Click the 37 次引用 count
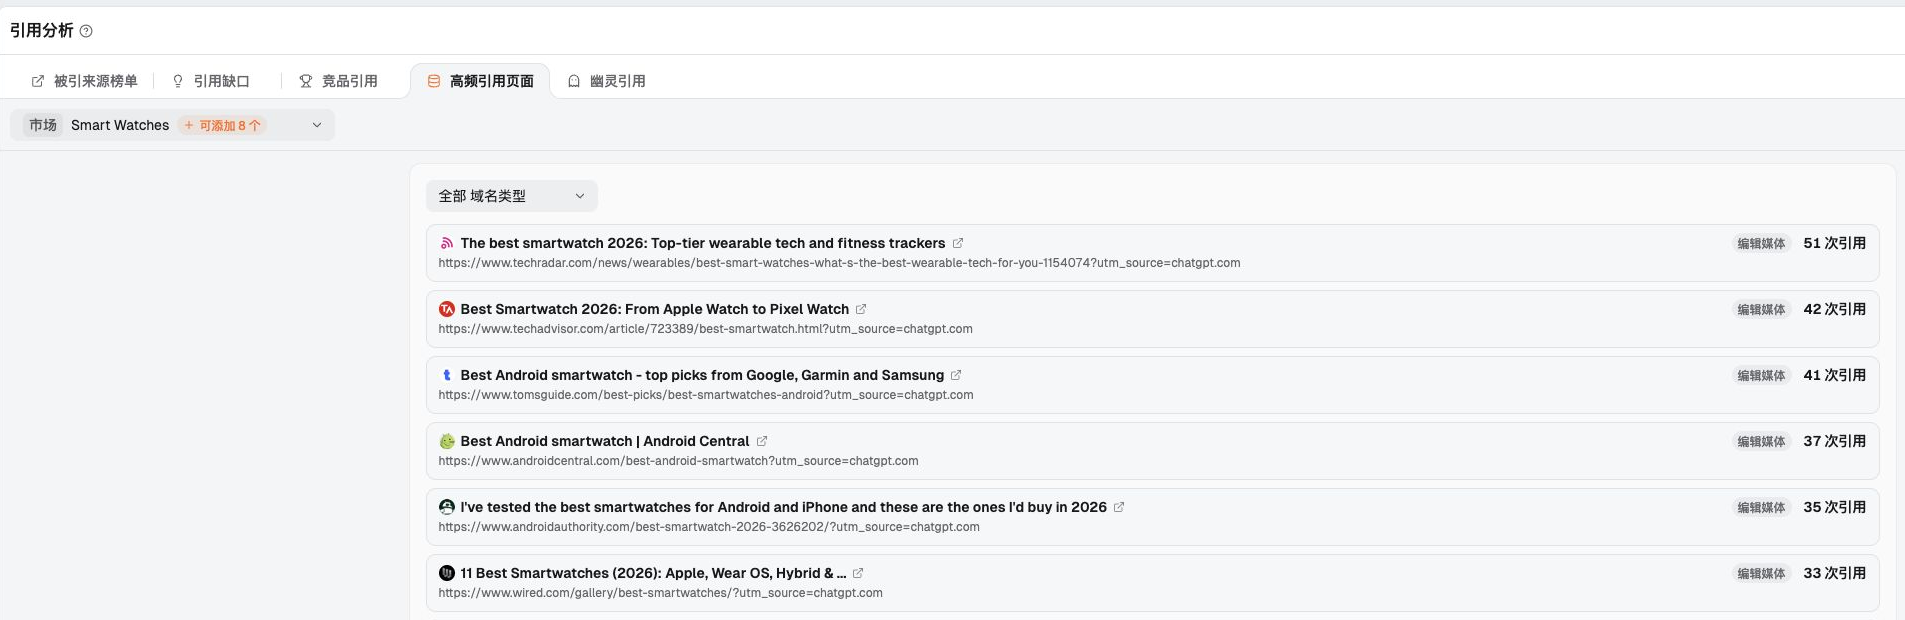 pyautogui.click(x=1834, y=441)
